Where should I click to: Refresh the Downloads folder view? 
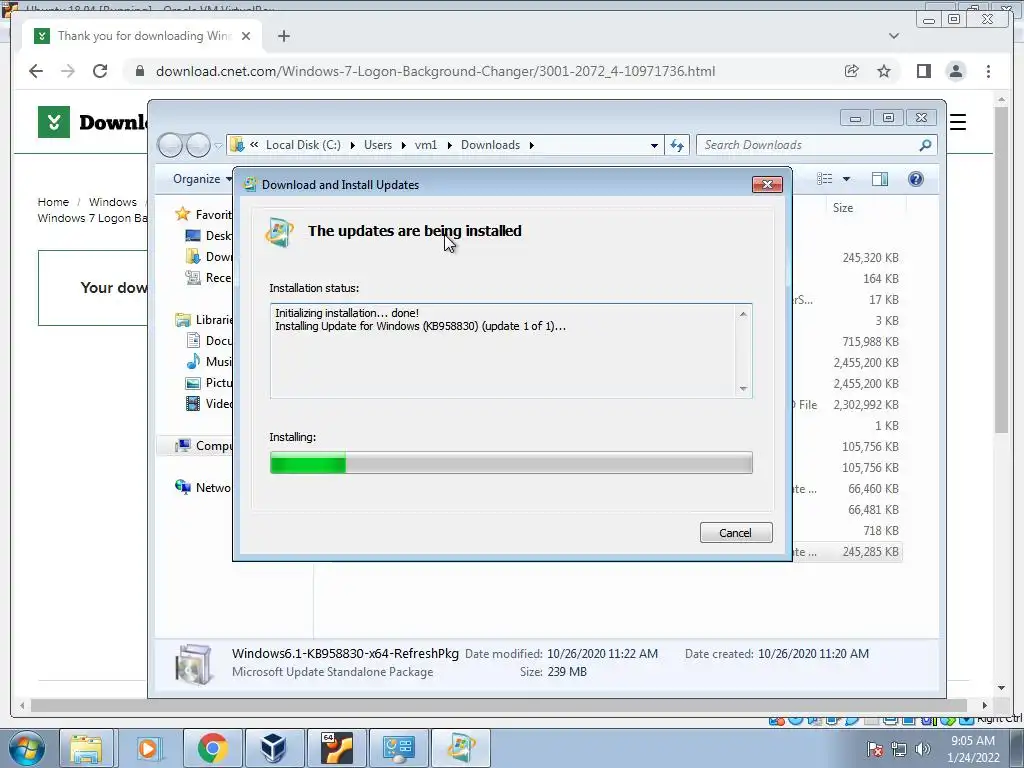point(677,145)
